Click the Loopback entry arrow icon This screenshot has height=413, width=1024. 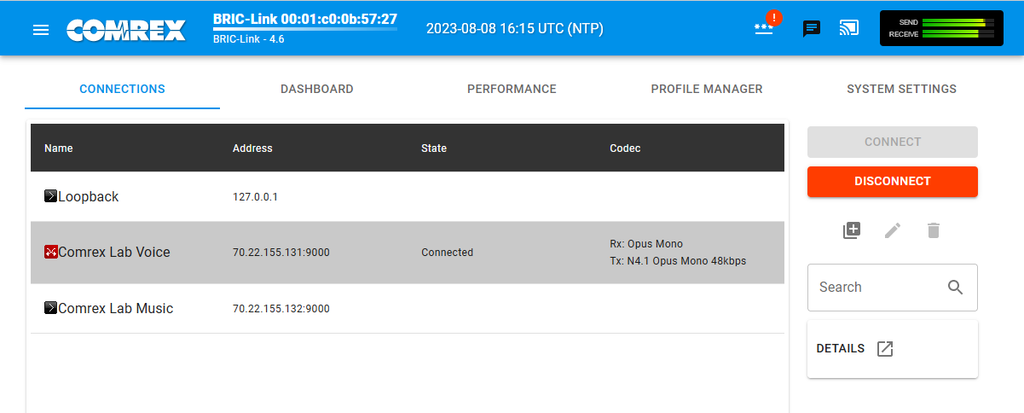[x=51, y=196]
